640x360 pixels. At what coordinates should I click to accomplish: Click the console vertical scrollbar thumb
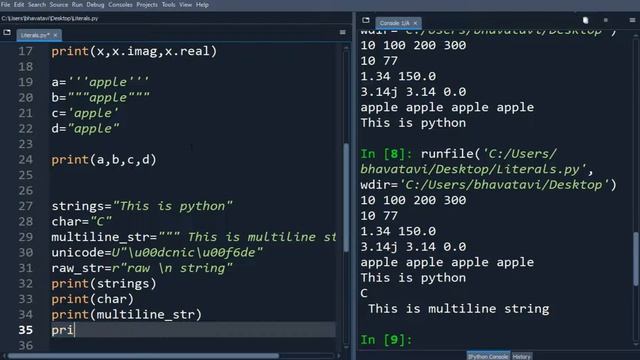click(x=636, y=259)
